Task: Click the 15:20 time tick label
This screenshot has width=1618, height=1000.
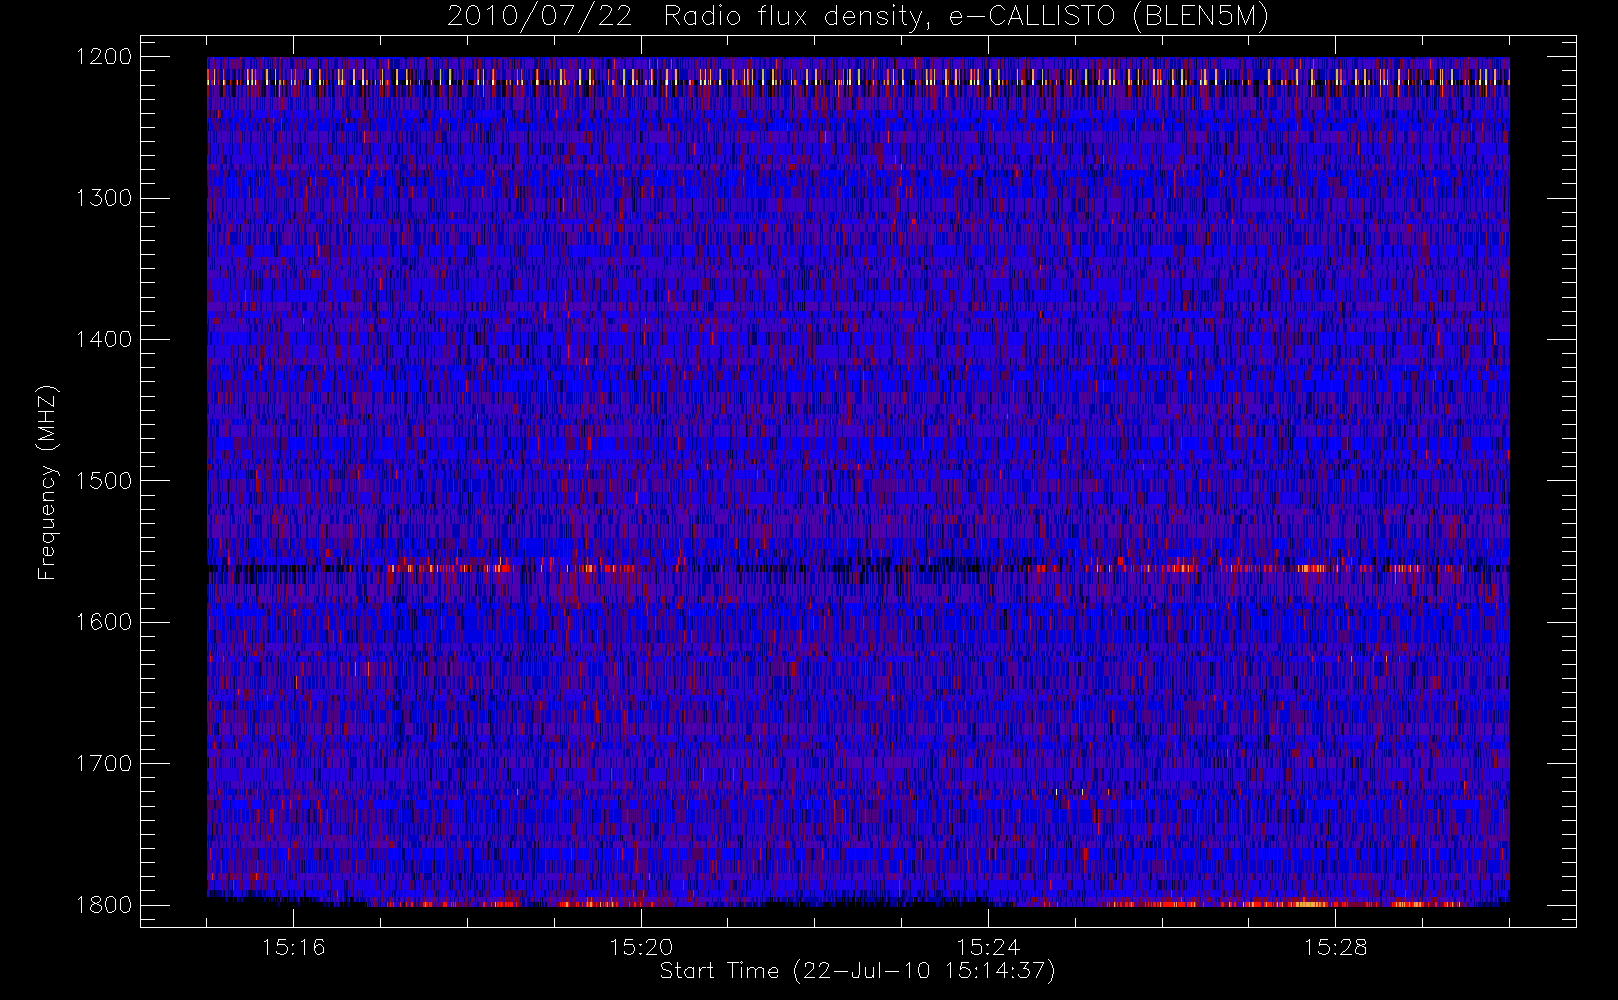Action: coord(641,947)
